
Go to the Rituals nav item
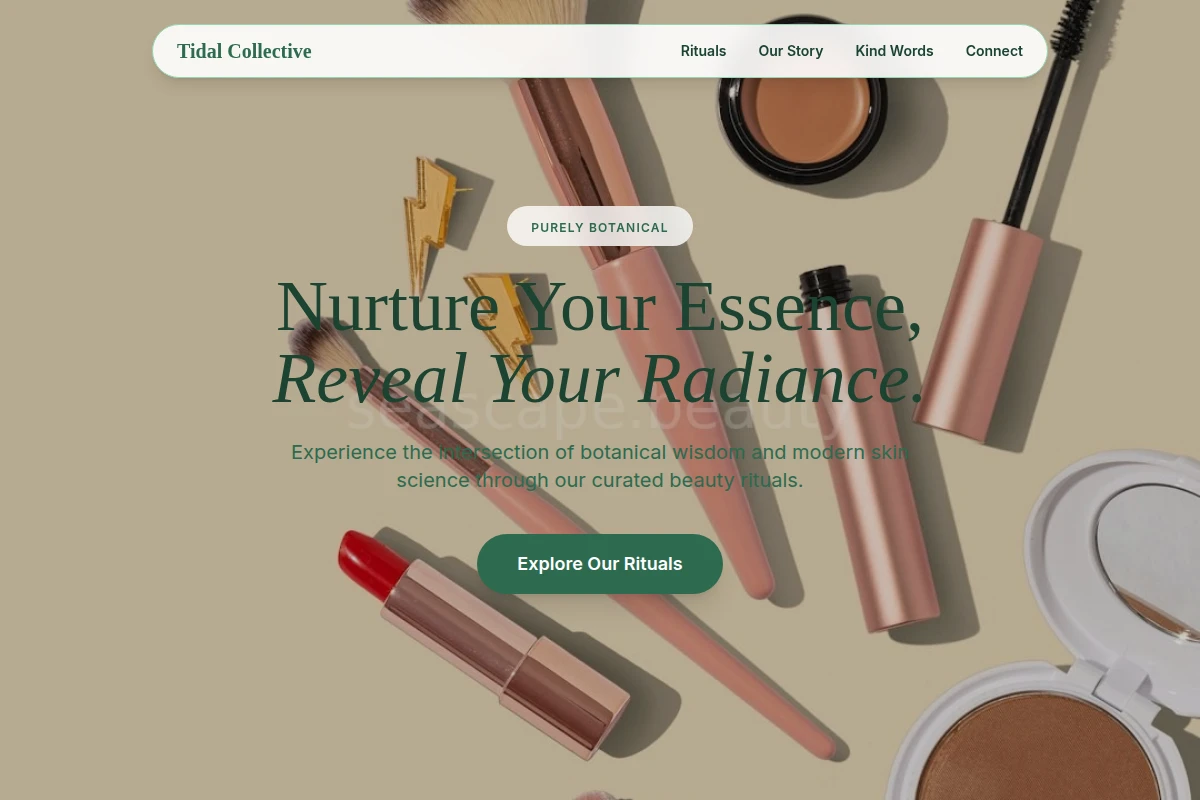click(x=703, y=51)
